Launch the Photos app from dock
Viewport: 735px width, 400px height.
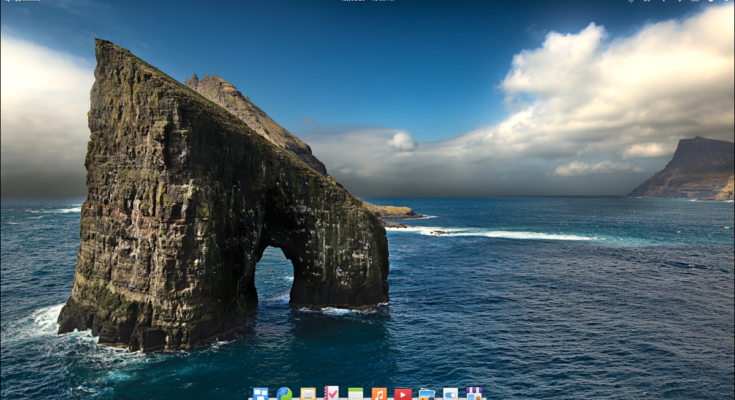click(427, 394)
